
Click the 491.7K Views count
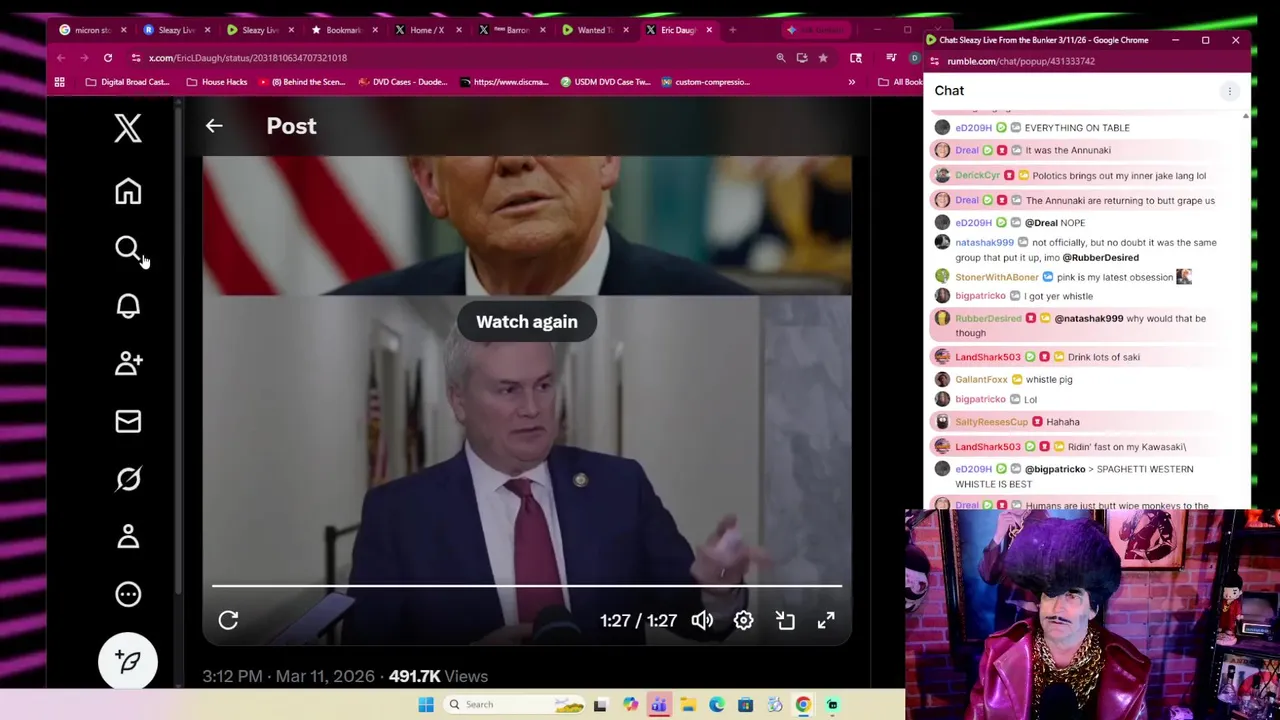pos(438,677)
